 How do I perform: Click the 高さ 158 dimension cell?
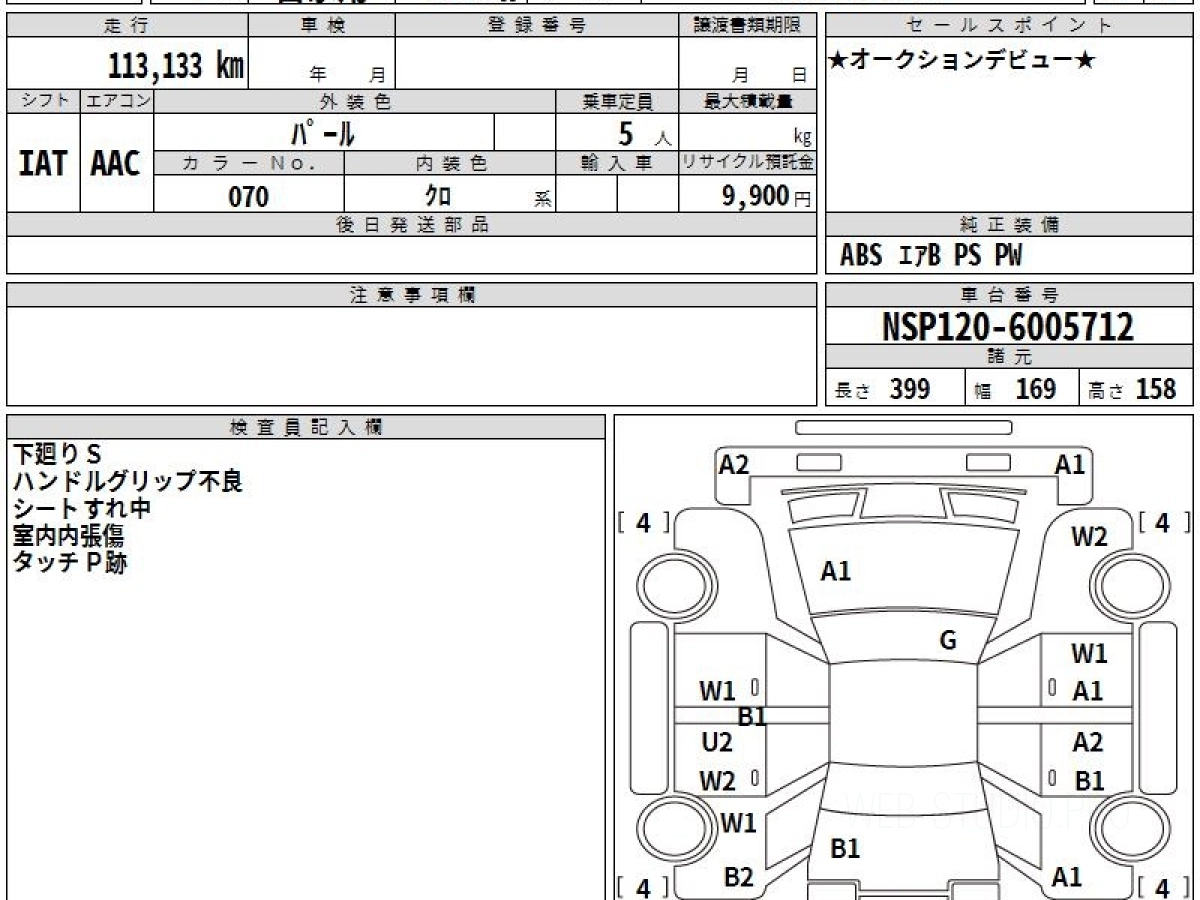click(x=1137, y=388)
